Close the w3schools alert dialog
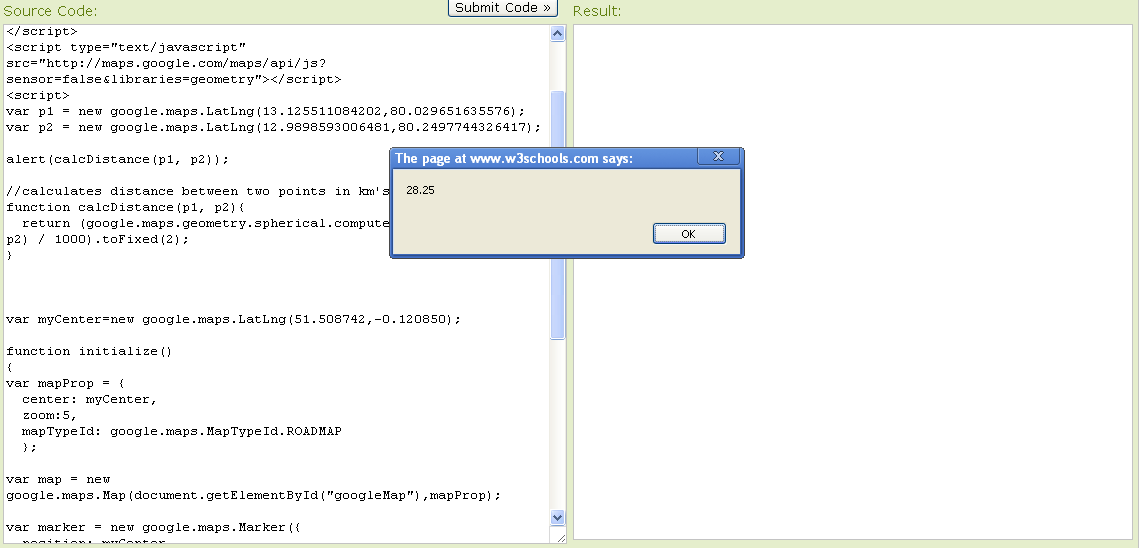This screenshot has height=548, width=1143. [718, 156]
